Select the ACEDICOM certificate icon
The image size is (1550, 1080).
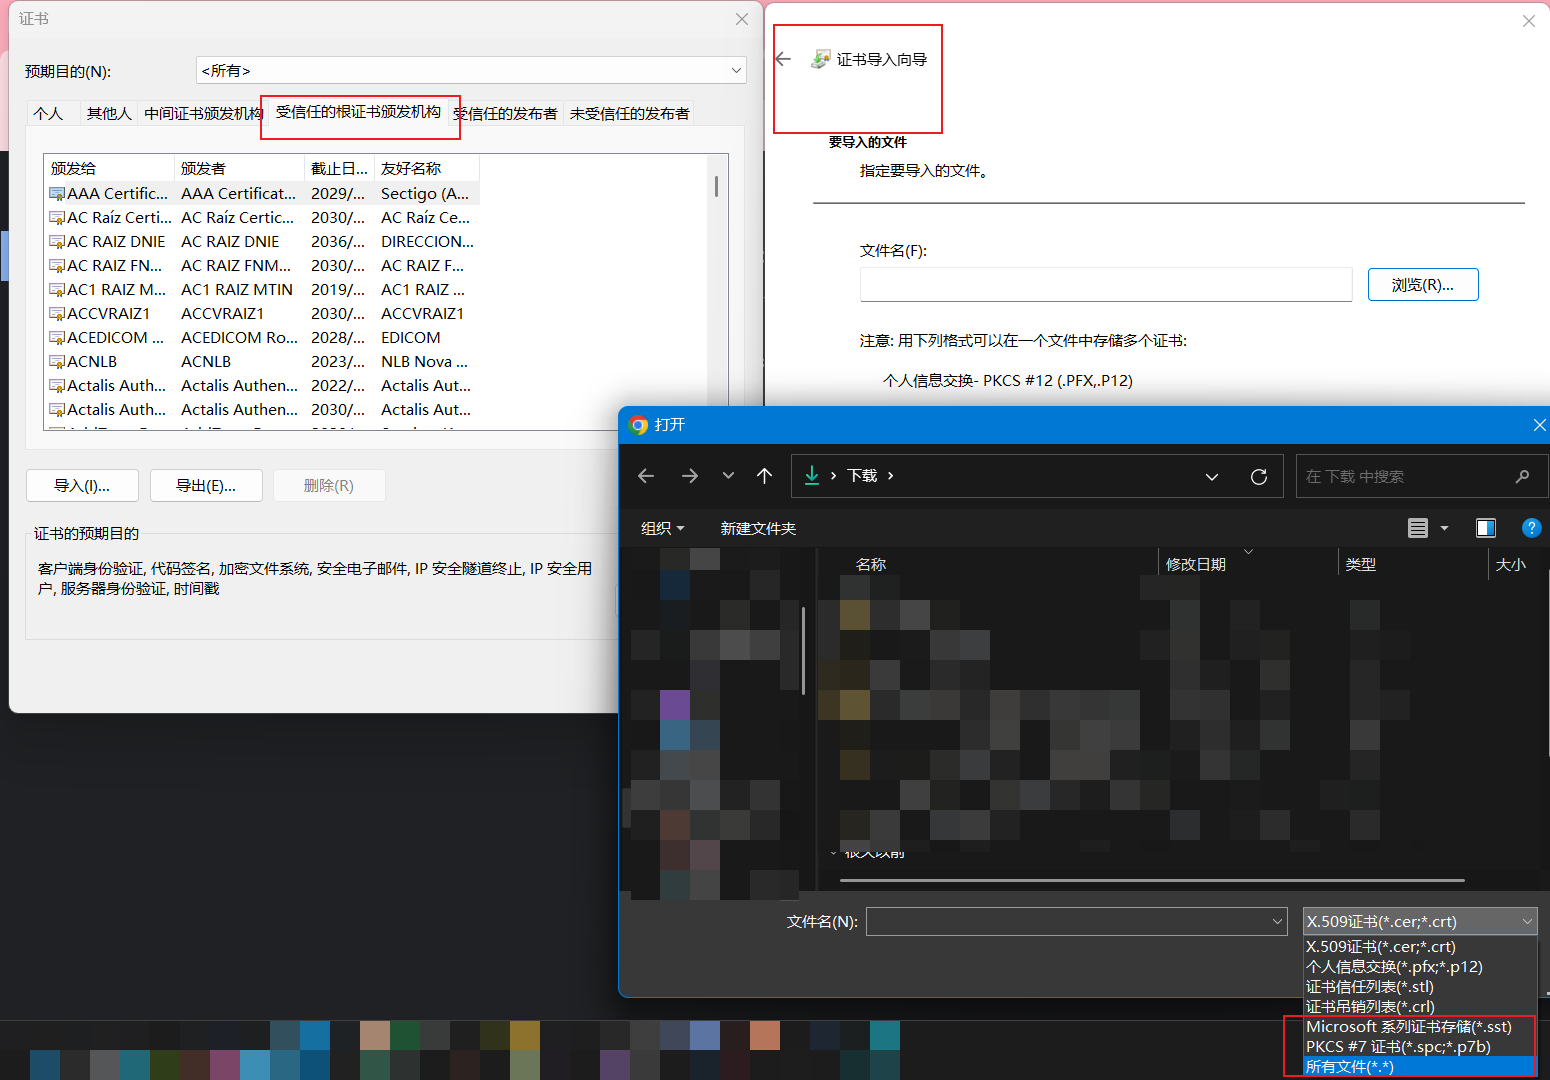[57, 338]
